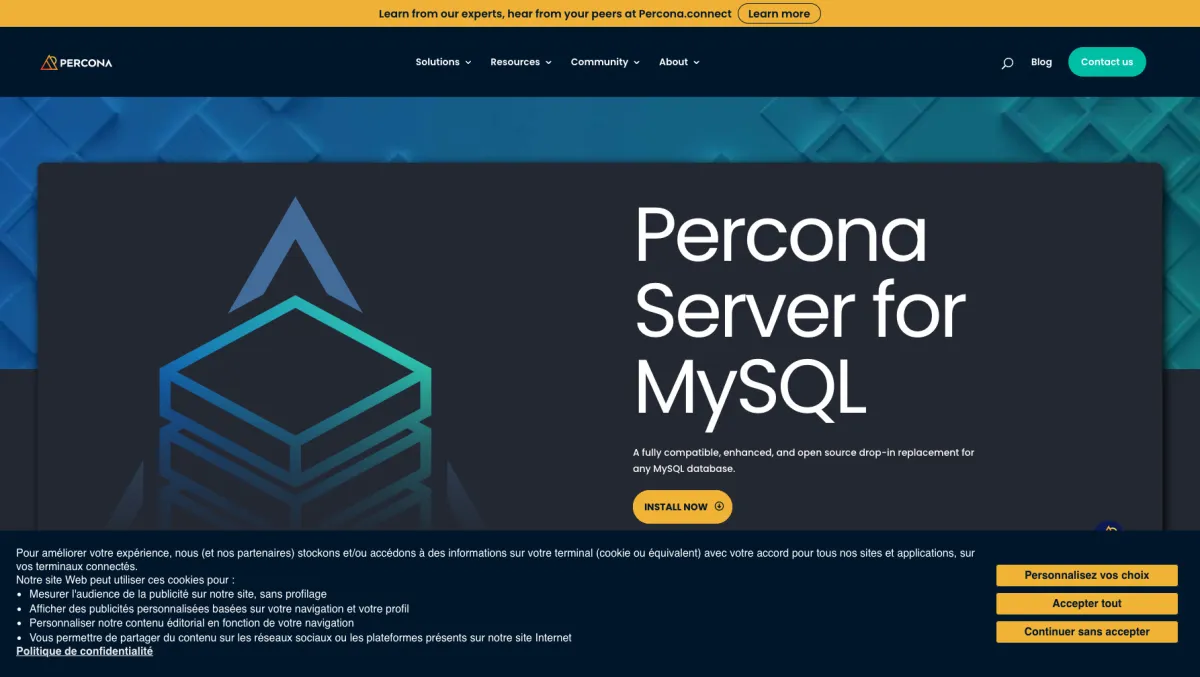Click the Percona logo in header

(76, 62)
